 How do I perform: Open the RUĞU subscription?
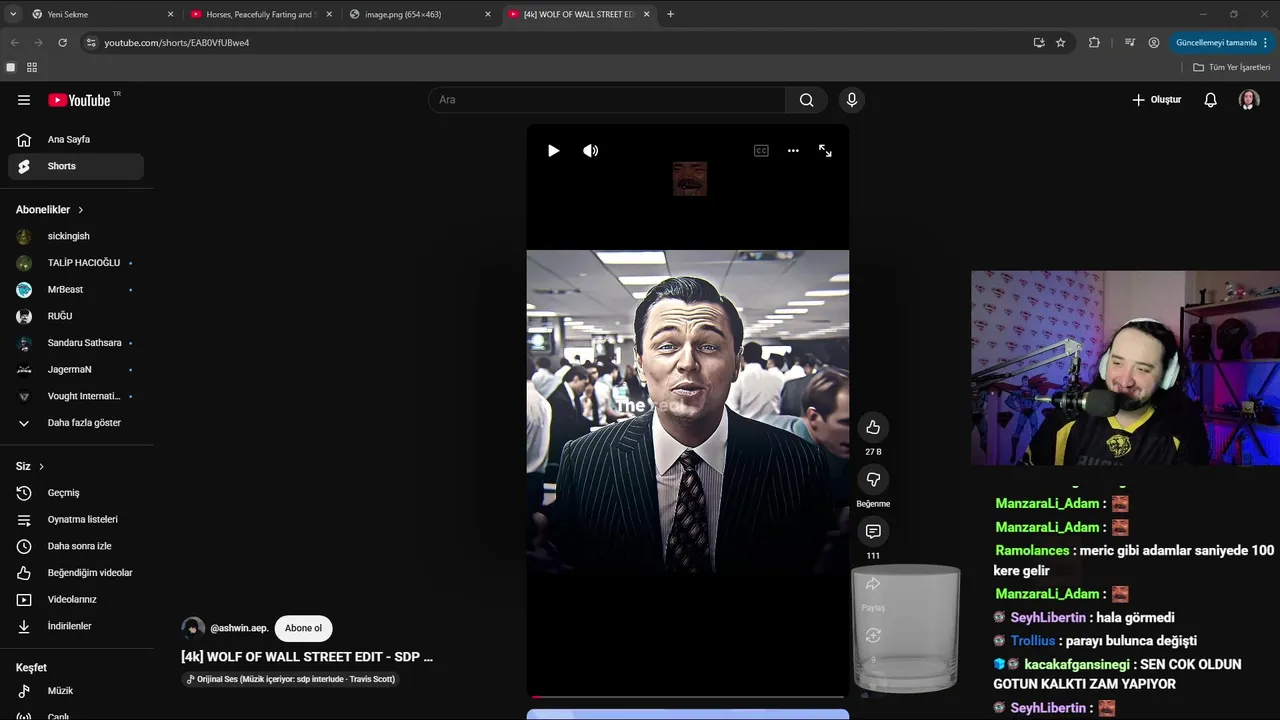click(x=76, y=316)
